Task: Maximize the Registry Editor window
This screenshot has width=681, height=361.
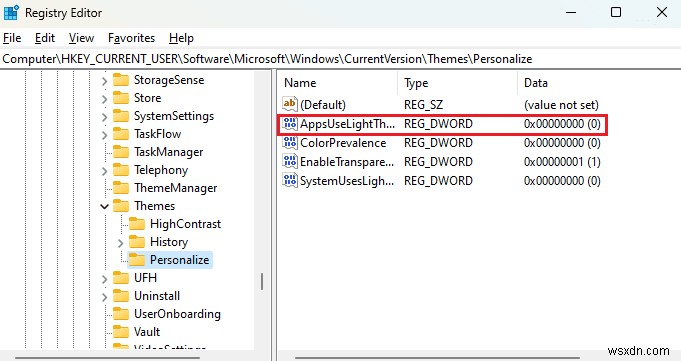Action: click(616, 13)
